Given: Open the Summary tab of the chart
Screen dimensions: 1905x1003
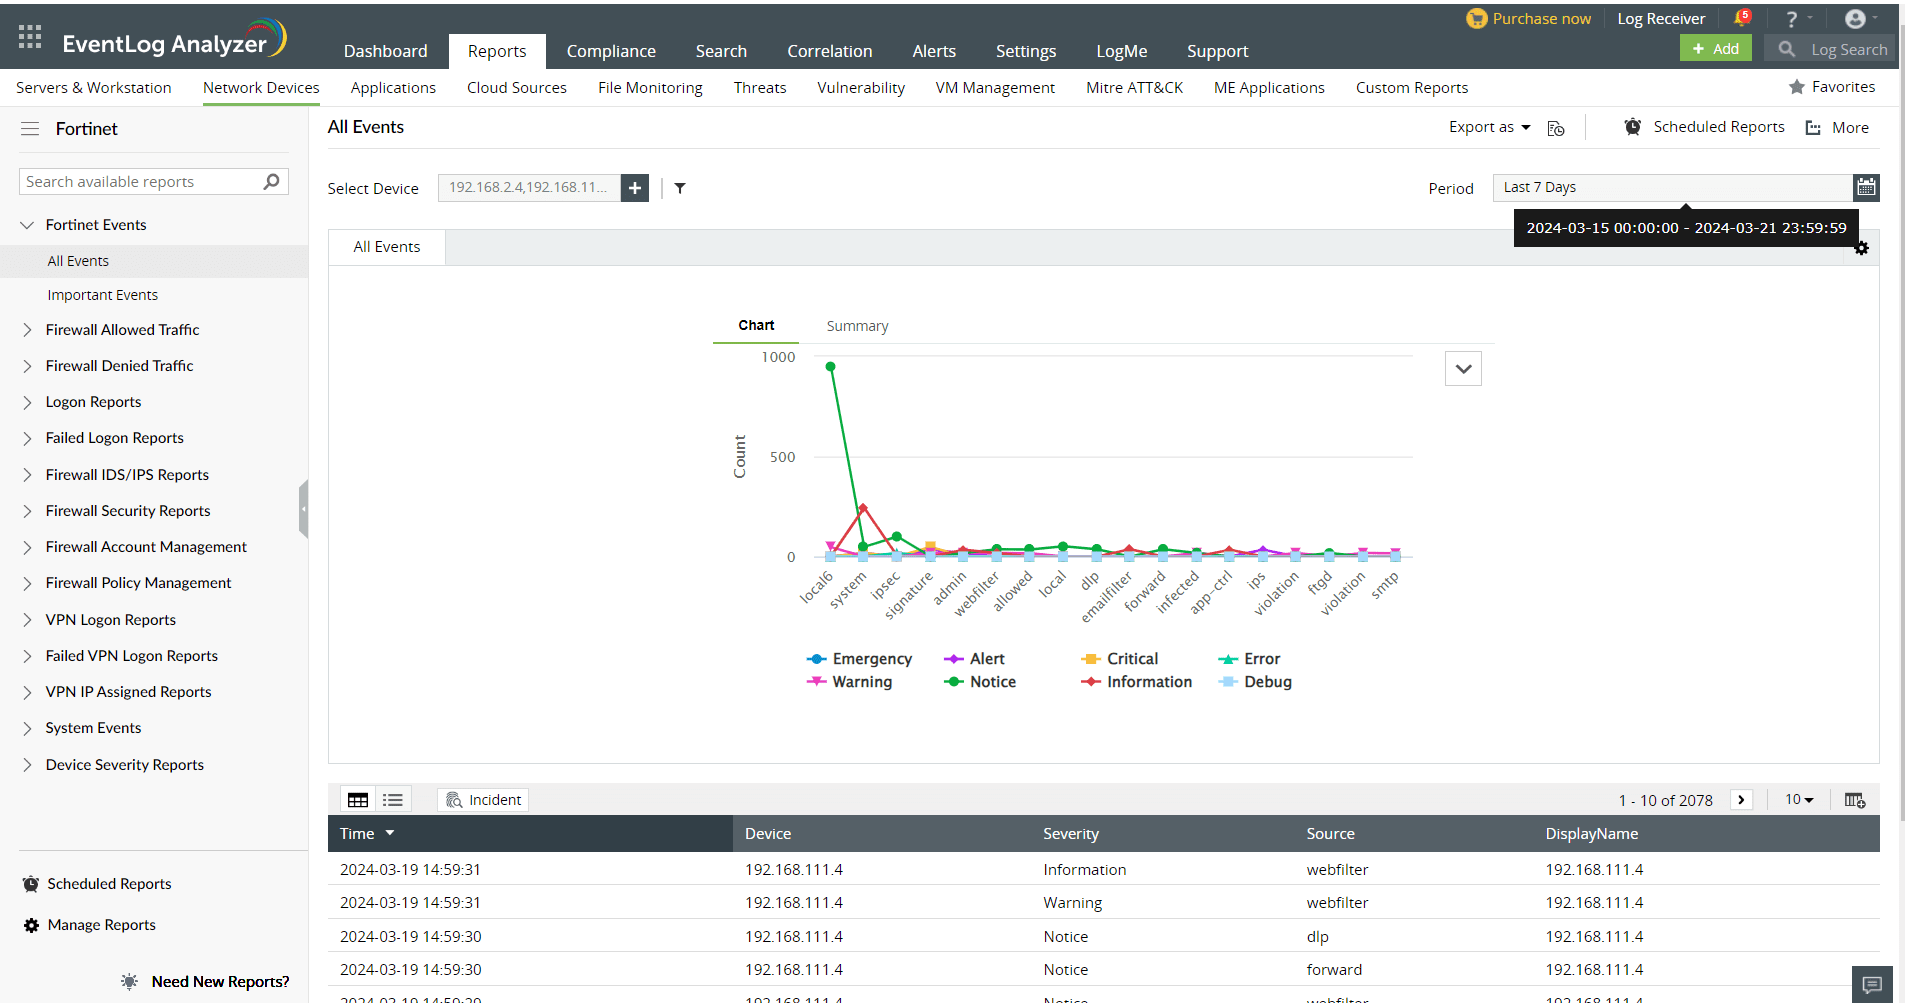Looking at the screenshot, I should (856, 325).
